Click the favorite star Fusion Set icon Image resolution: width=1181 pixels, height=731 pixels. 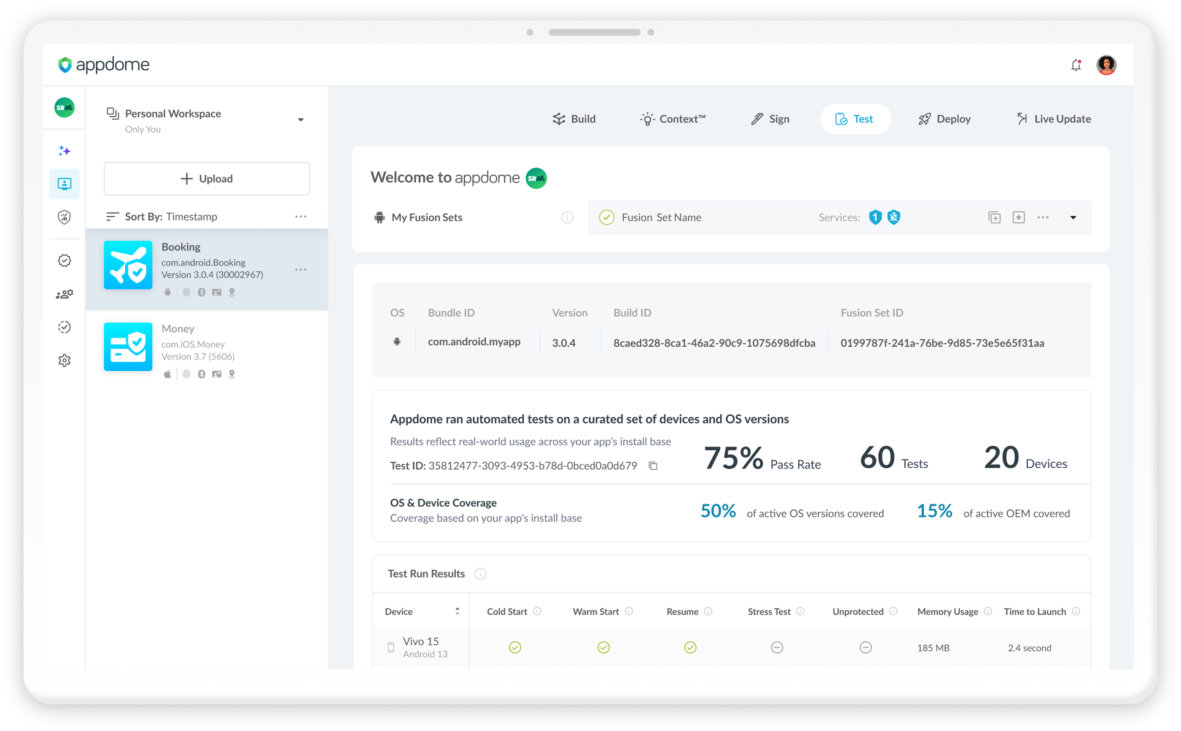click(x=1018, y=218)
